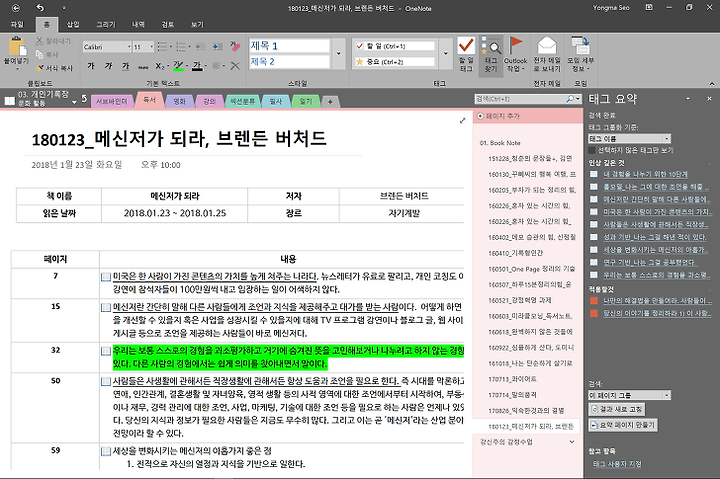The width and height of the screenshot is (720, 479).
Task: Switch to the 일기 section tab
Action: pos(306,101)
